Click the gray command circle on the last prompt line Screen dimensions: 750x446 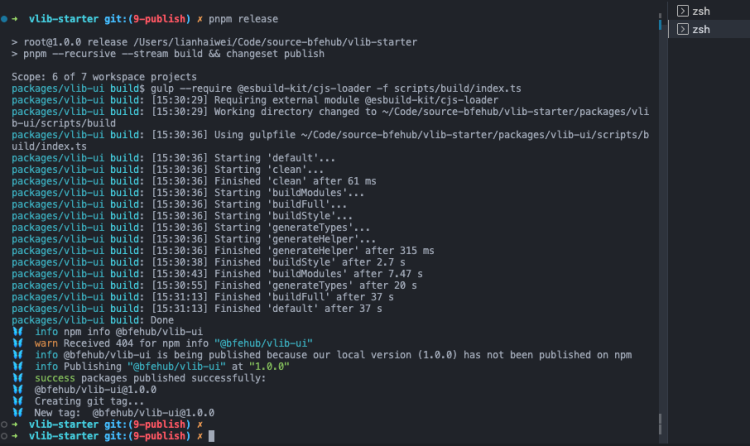tap(4, 436)
